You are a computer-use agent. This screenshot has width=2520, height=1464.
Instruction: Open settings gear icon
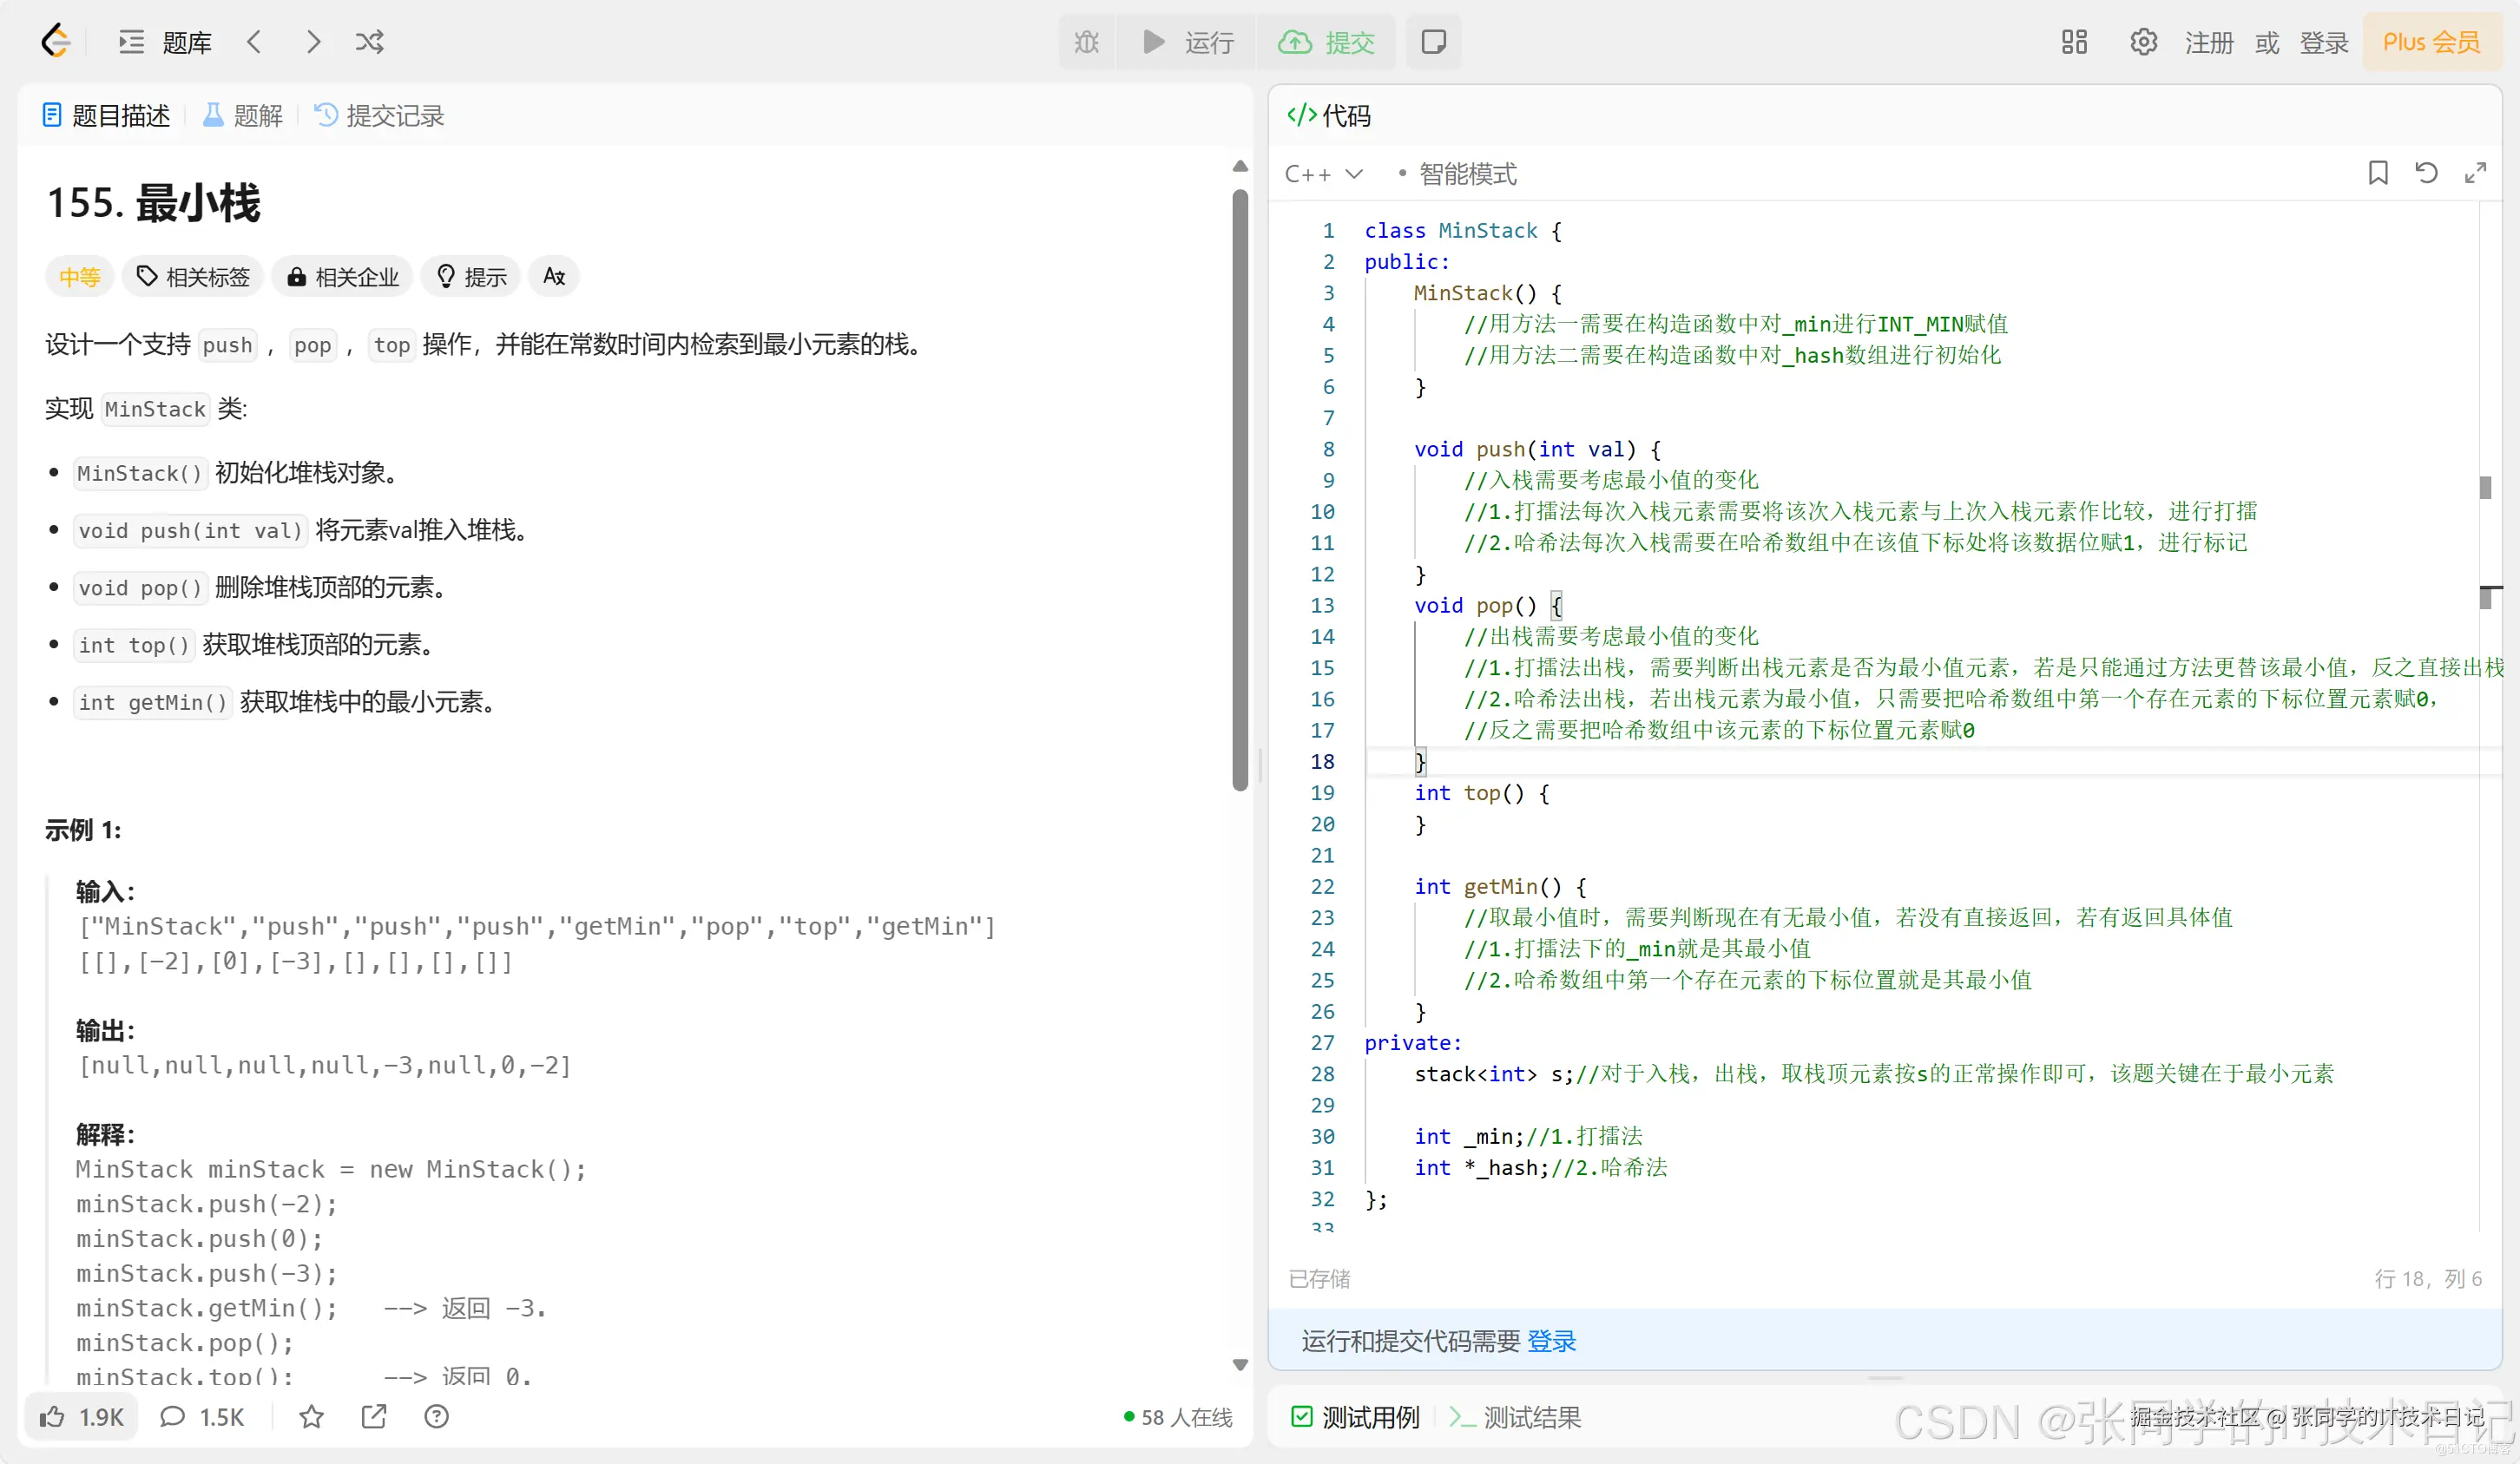click(2143, 42)
